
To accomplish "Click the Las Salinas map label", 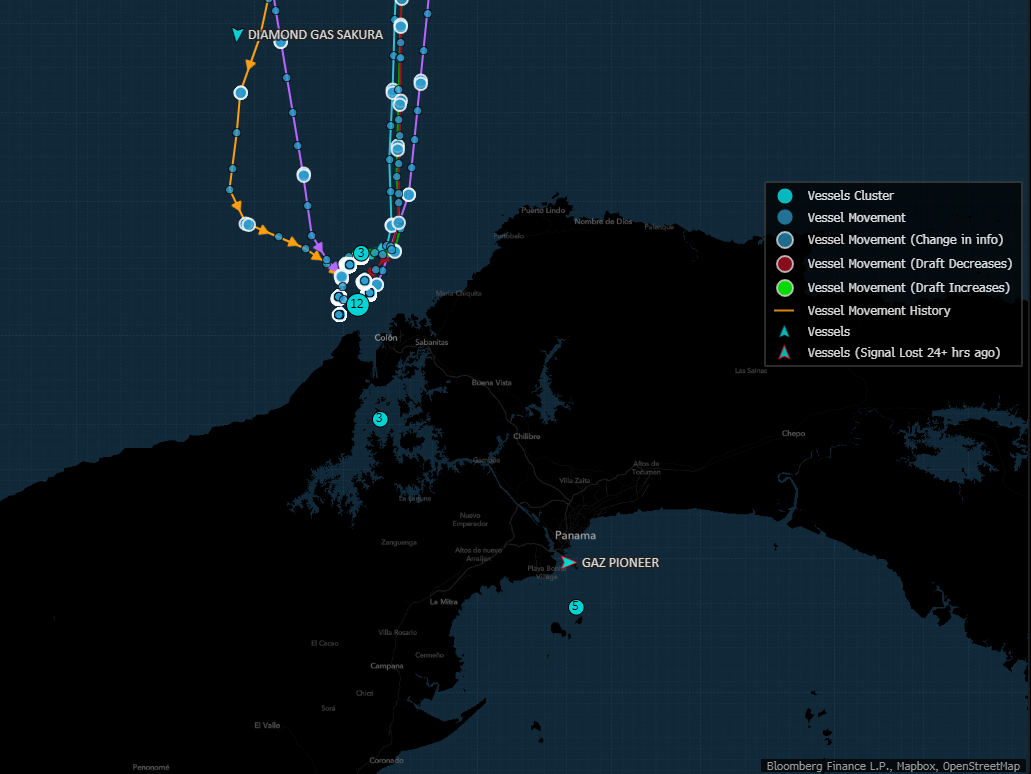I will pos(751,370).
